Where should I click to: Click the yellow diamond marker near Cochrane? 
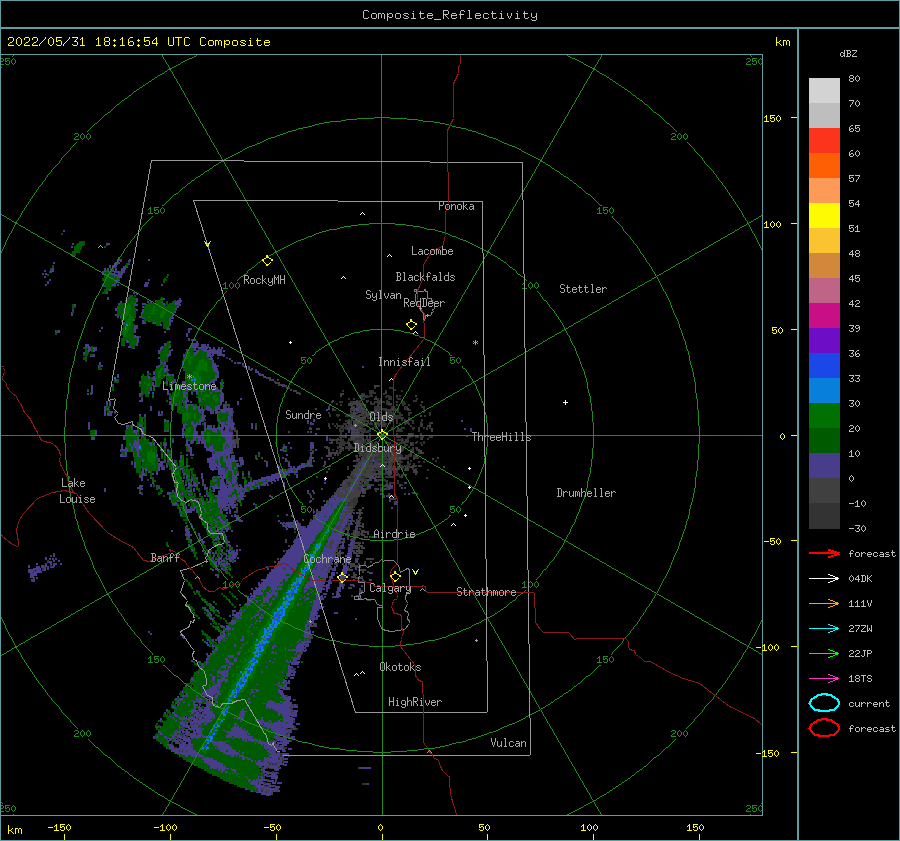343,577
